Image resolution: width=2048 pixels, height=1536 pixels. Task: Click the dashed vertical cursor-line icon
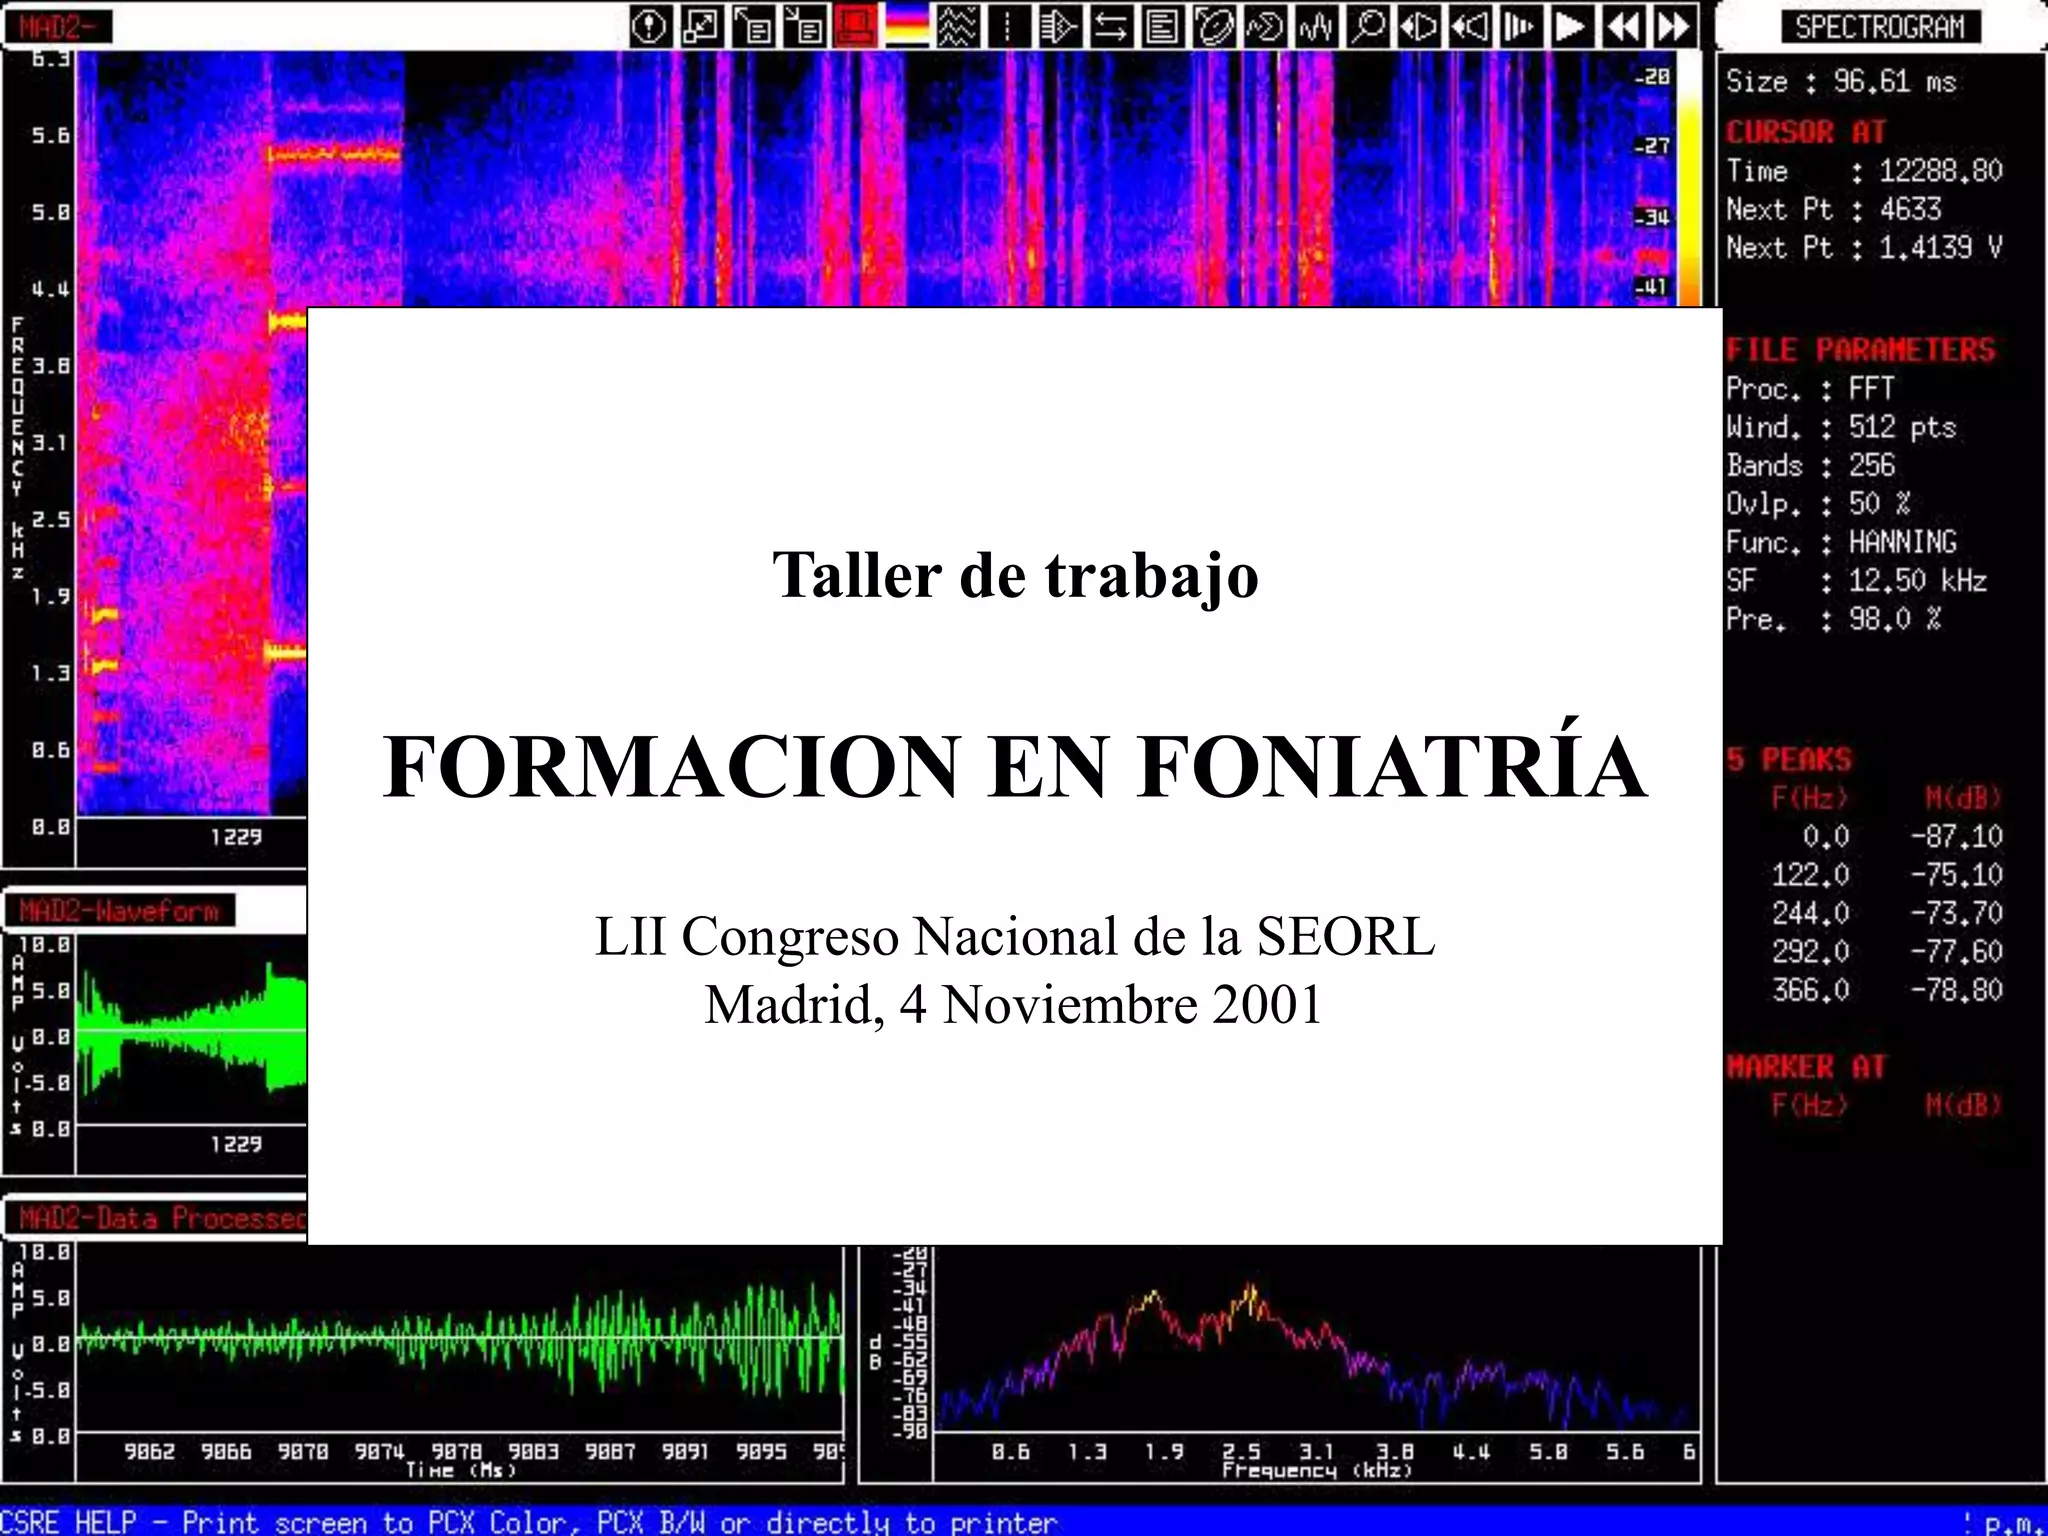1008,27
